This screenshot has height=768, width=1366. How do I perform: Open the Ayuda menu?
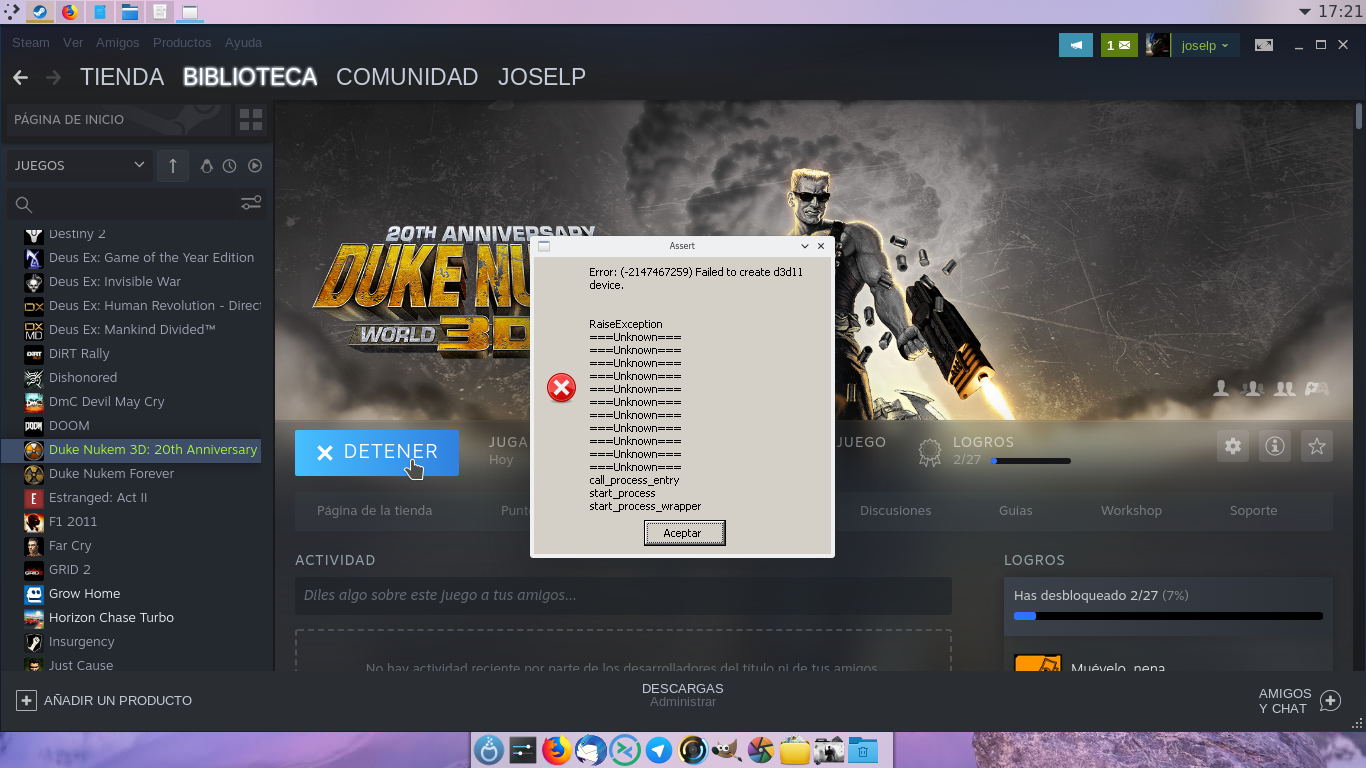(244, 43)
